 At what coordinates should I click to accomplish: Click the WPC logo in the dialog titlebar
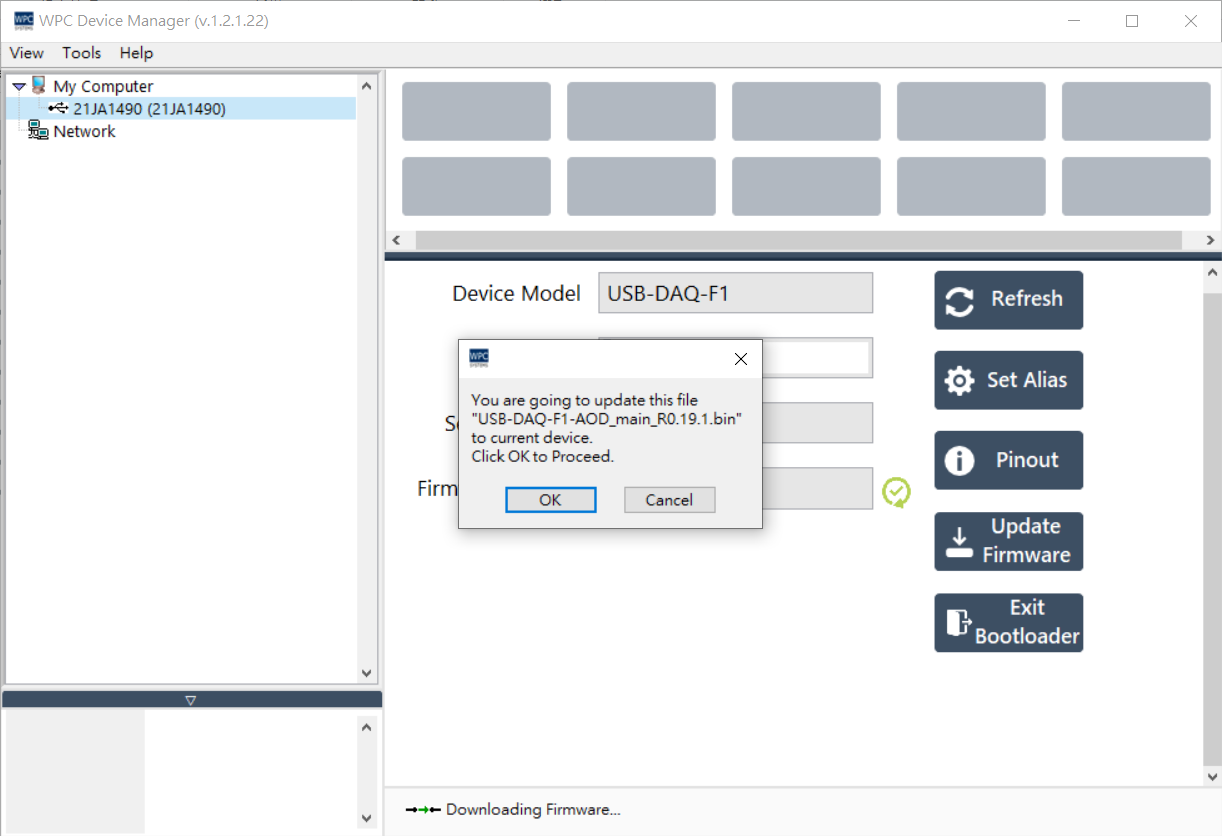(x=479, y=358)
